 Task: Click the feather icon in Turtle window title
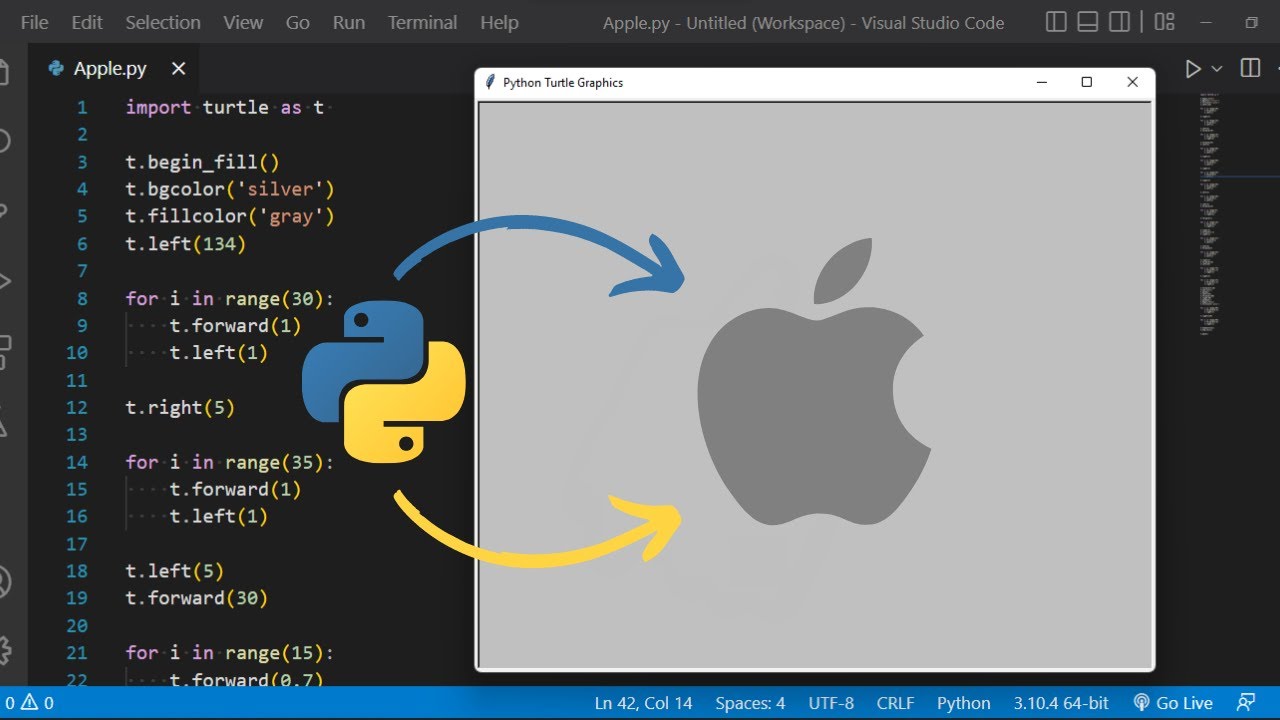tap(489, 82)
